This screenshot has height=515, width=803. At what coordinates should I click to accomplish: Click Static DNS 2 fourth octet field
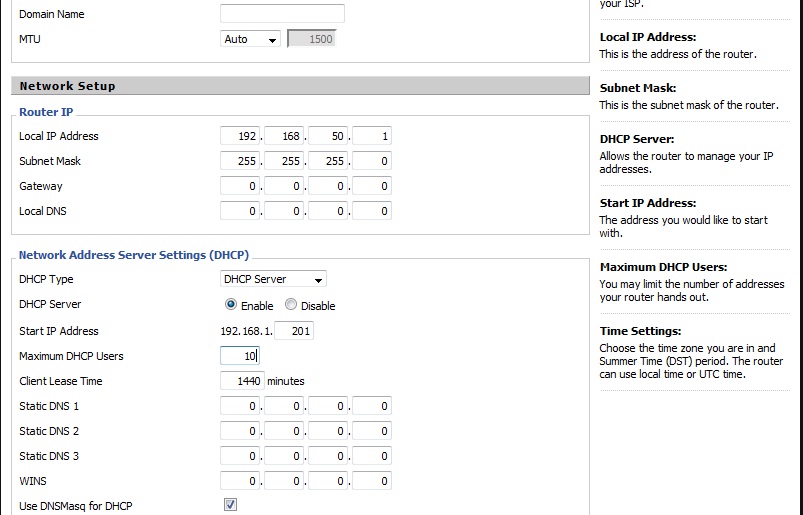(x=372, y=431)
